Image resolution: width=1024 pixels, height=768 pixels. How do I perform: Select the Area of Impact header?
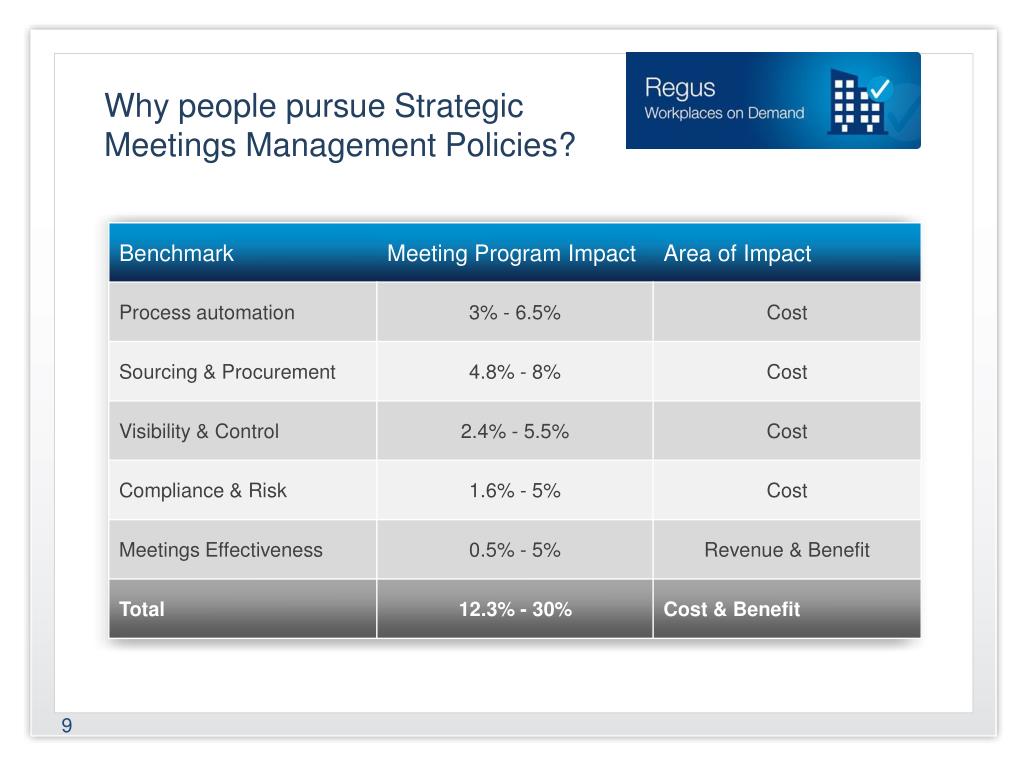click(x=737, y=253)
